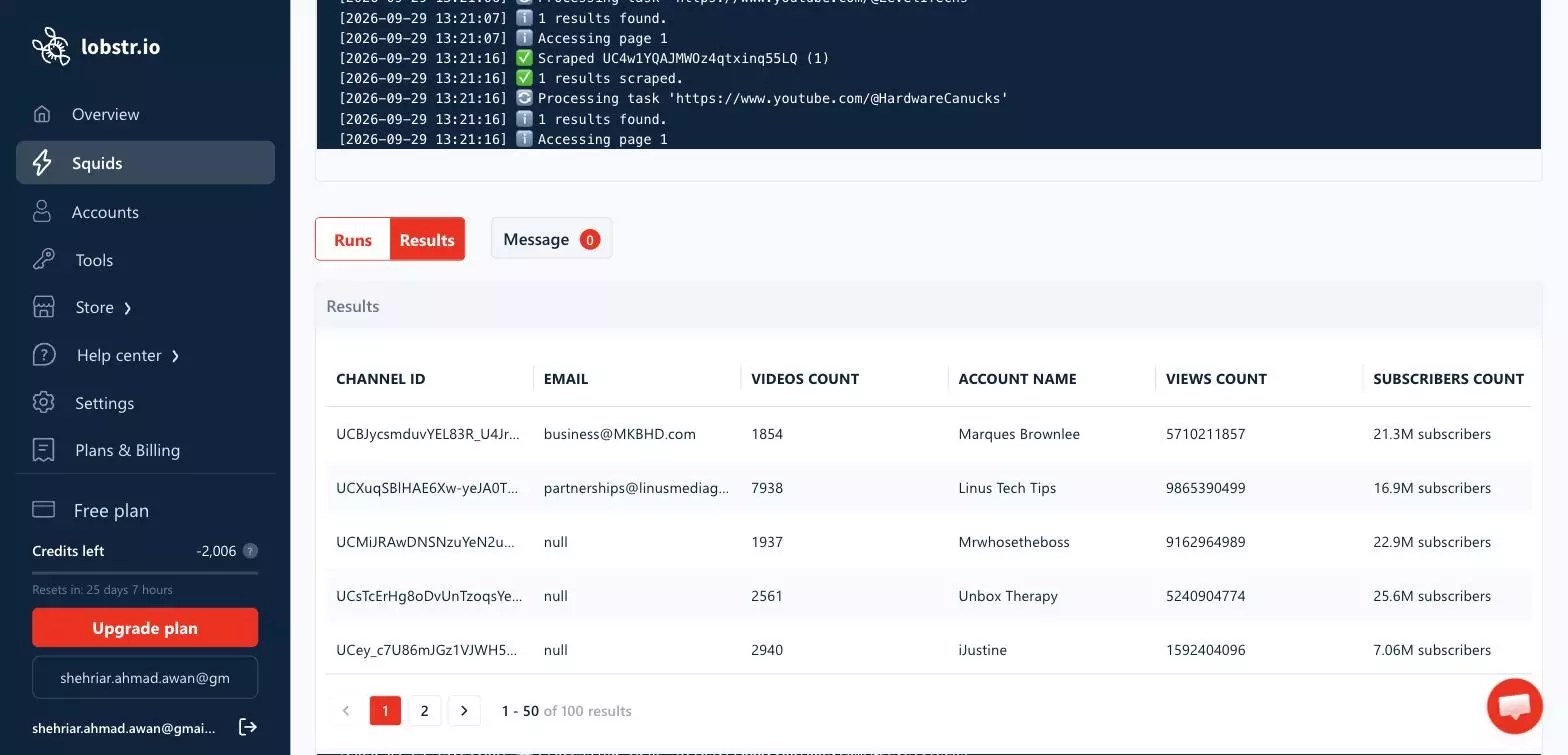Click the Plans & Billing receipt icon

pyautogui.click(x=43, y=450)
